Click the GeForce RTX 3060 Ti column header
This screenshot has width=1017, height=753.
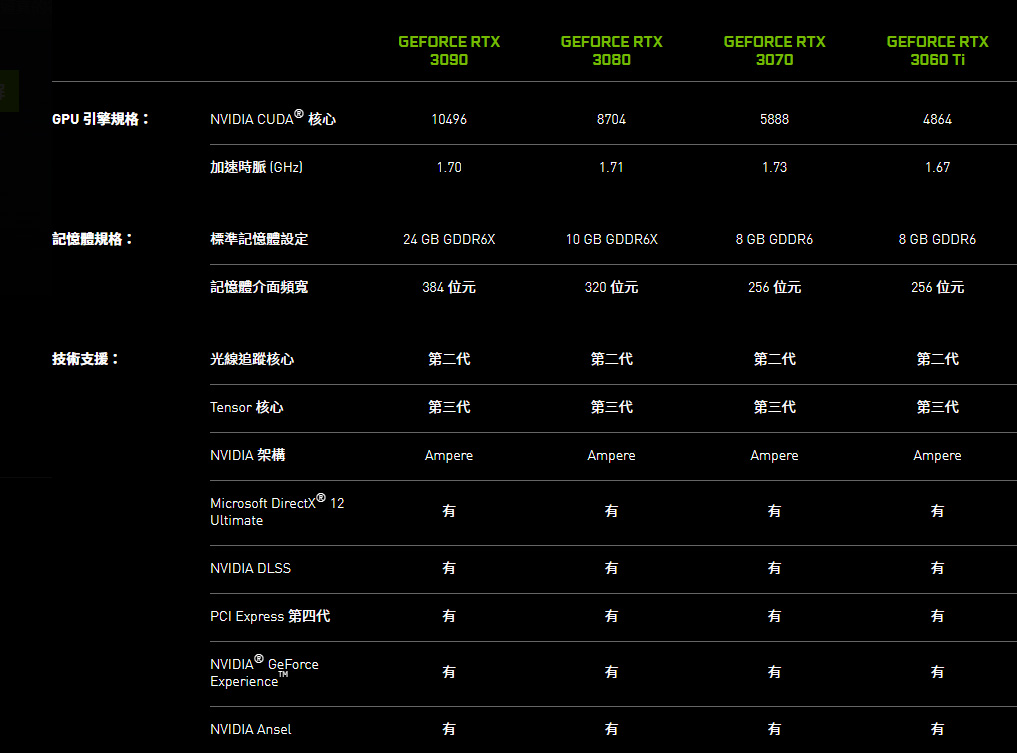(937, 51)
